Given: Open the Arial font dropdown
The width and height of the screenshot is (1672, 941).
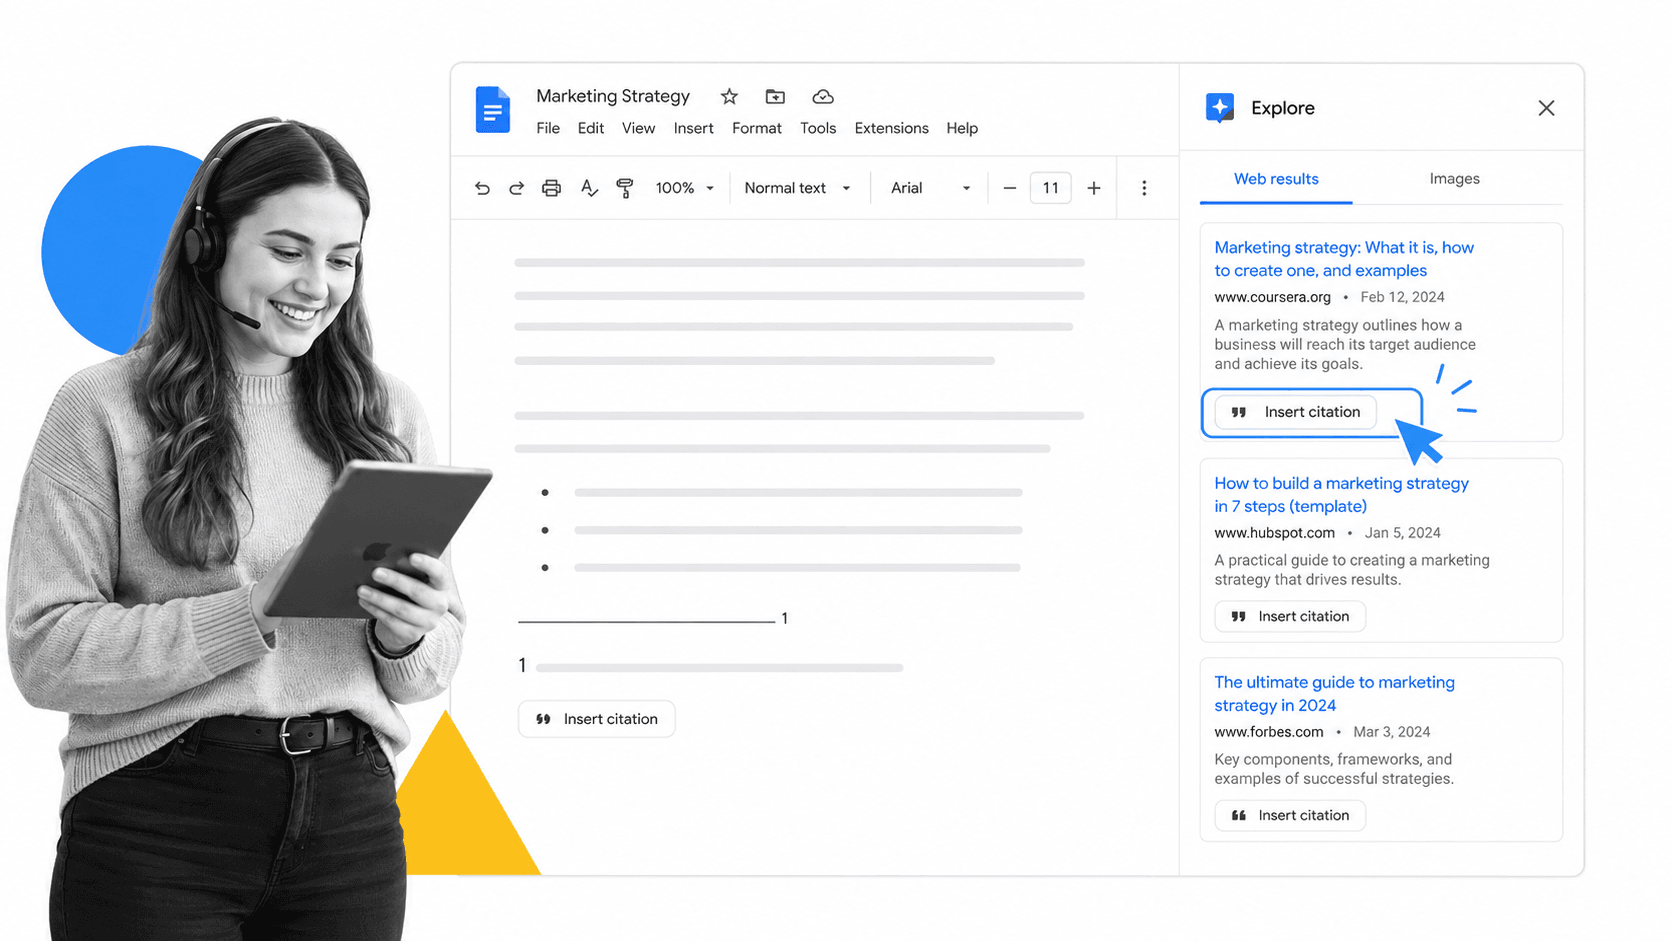Looking at the screenshot, I should (x=931, y=188).
